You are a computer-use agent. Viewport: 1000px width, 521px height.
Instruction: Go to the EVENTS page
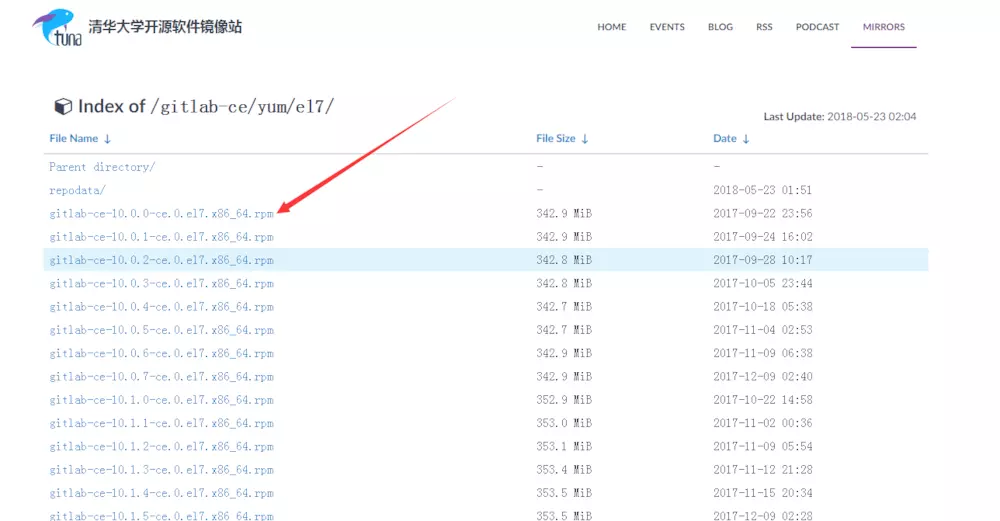tap(667, 27)
